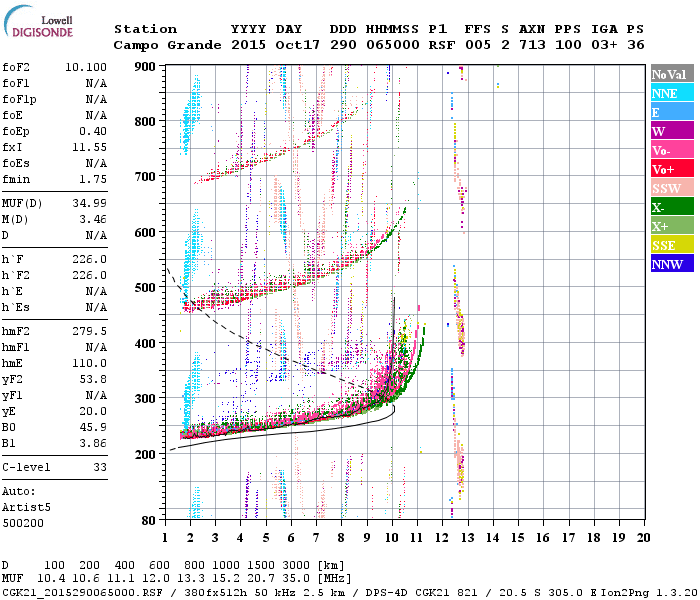Screen dimensions: 700x600
Task: Click the 20 MHz frequency axis label
Action: click(643, 538)
